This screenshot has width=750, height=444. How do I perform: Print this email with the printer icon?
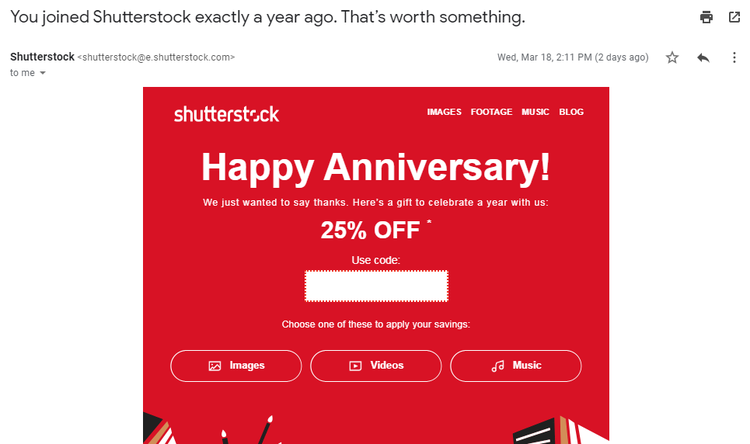(x=706, y=17)
